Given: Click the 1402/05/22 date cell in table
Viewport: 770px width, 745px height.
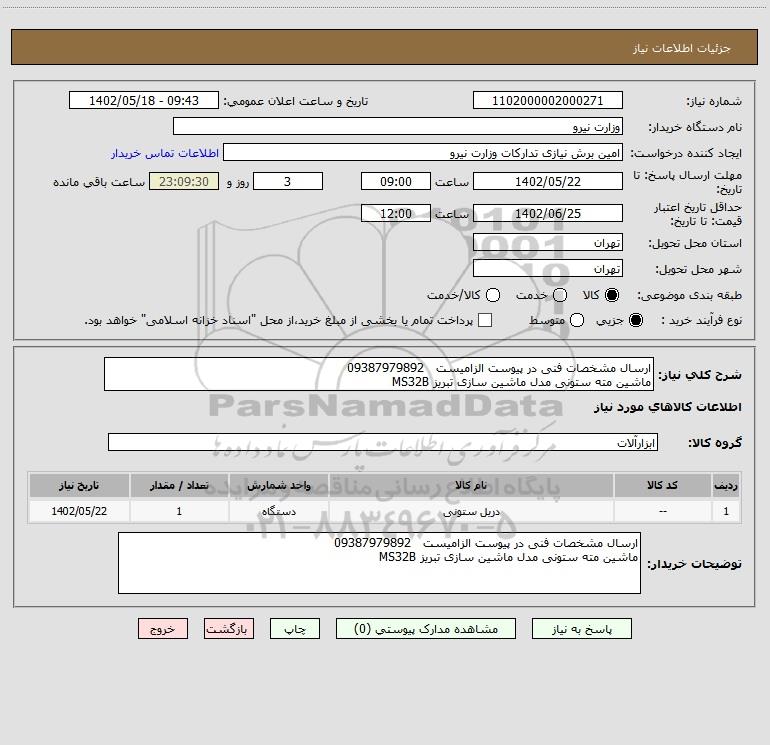Looking at the screenshot, I should 79,512.
